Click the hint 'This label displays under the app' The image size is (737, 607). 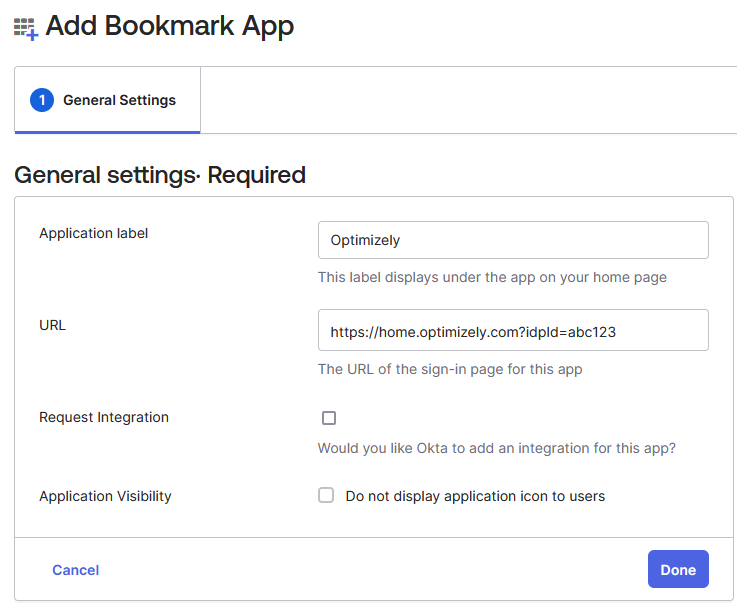coord(492,277)
